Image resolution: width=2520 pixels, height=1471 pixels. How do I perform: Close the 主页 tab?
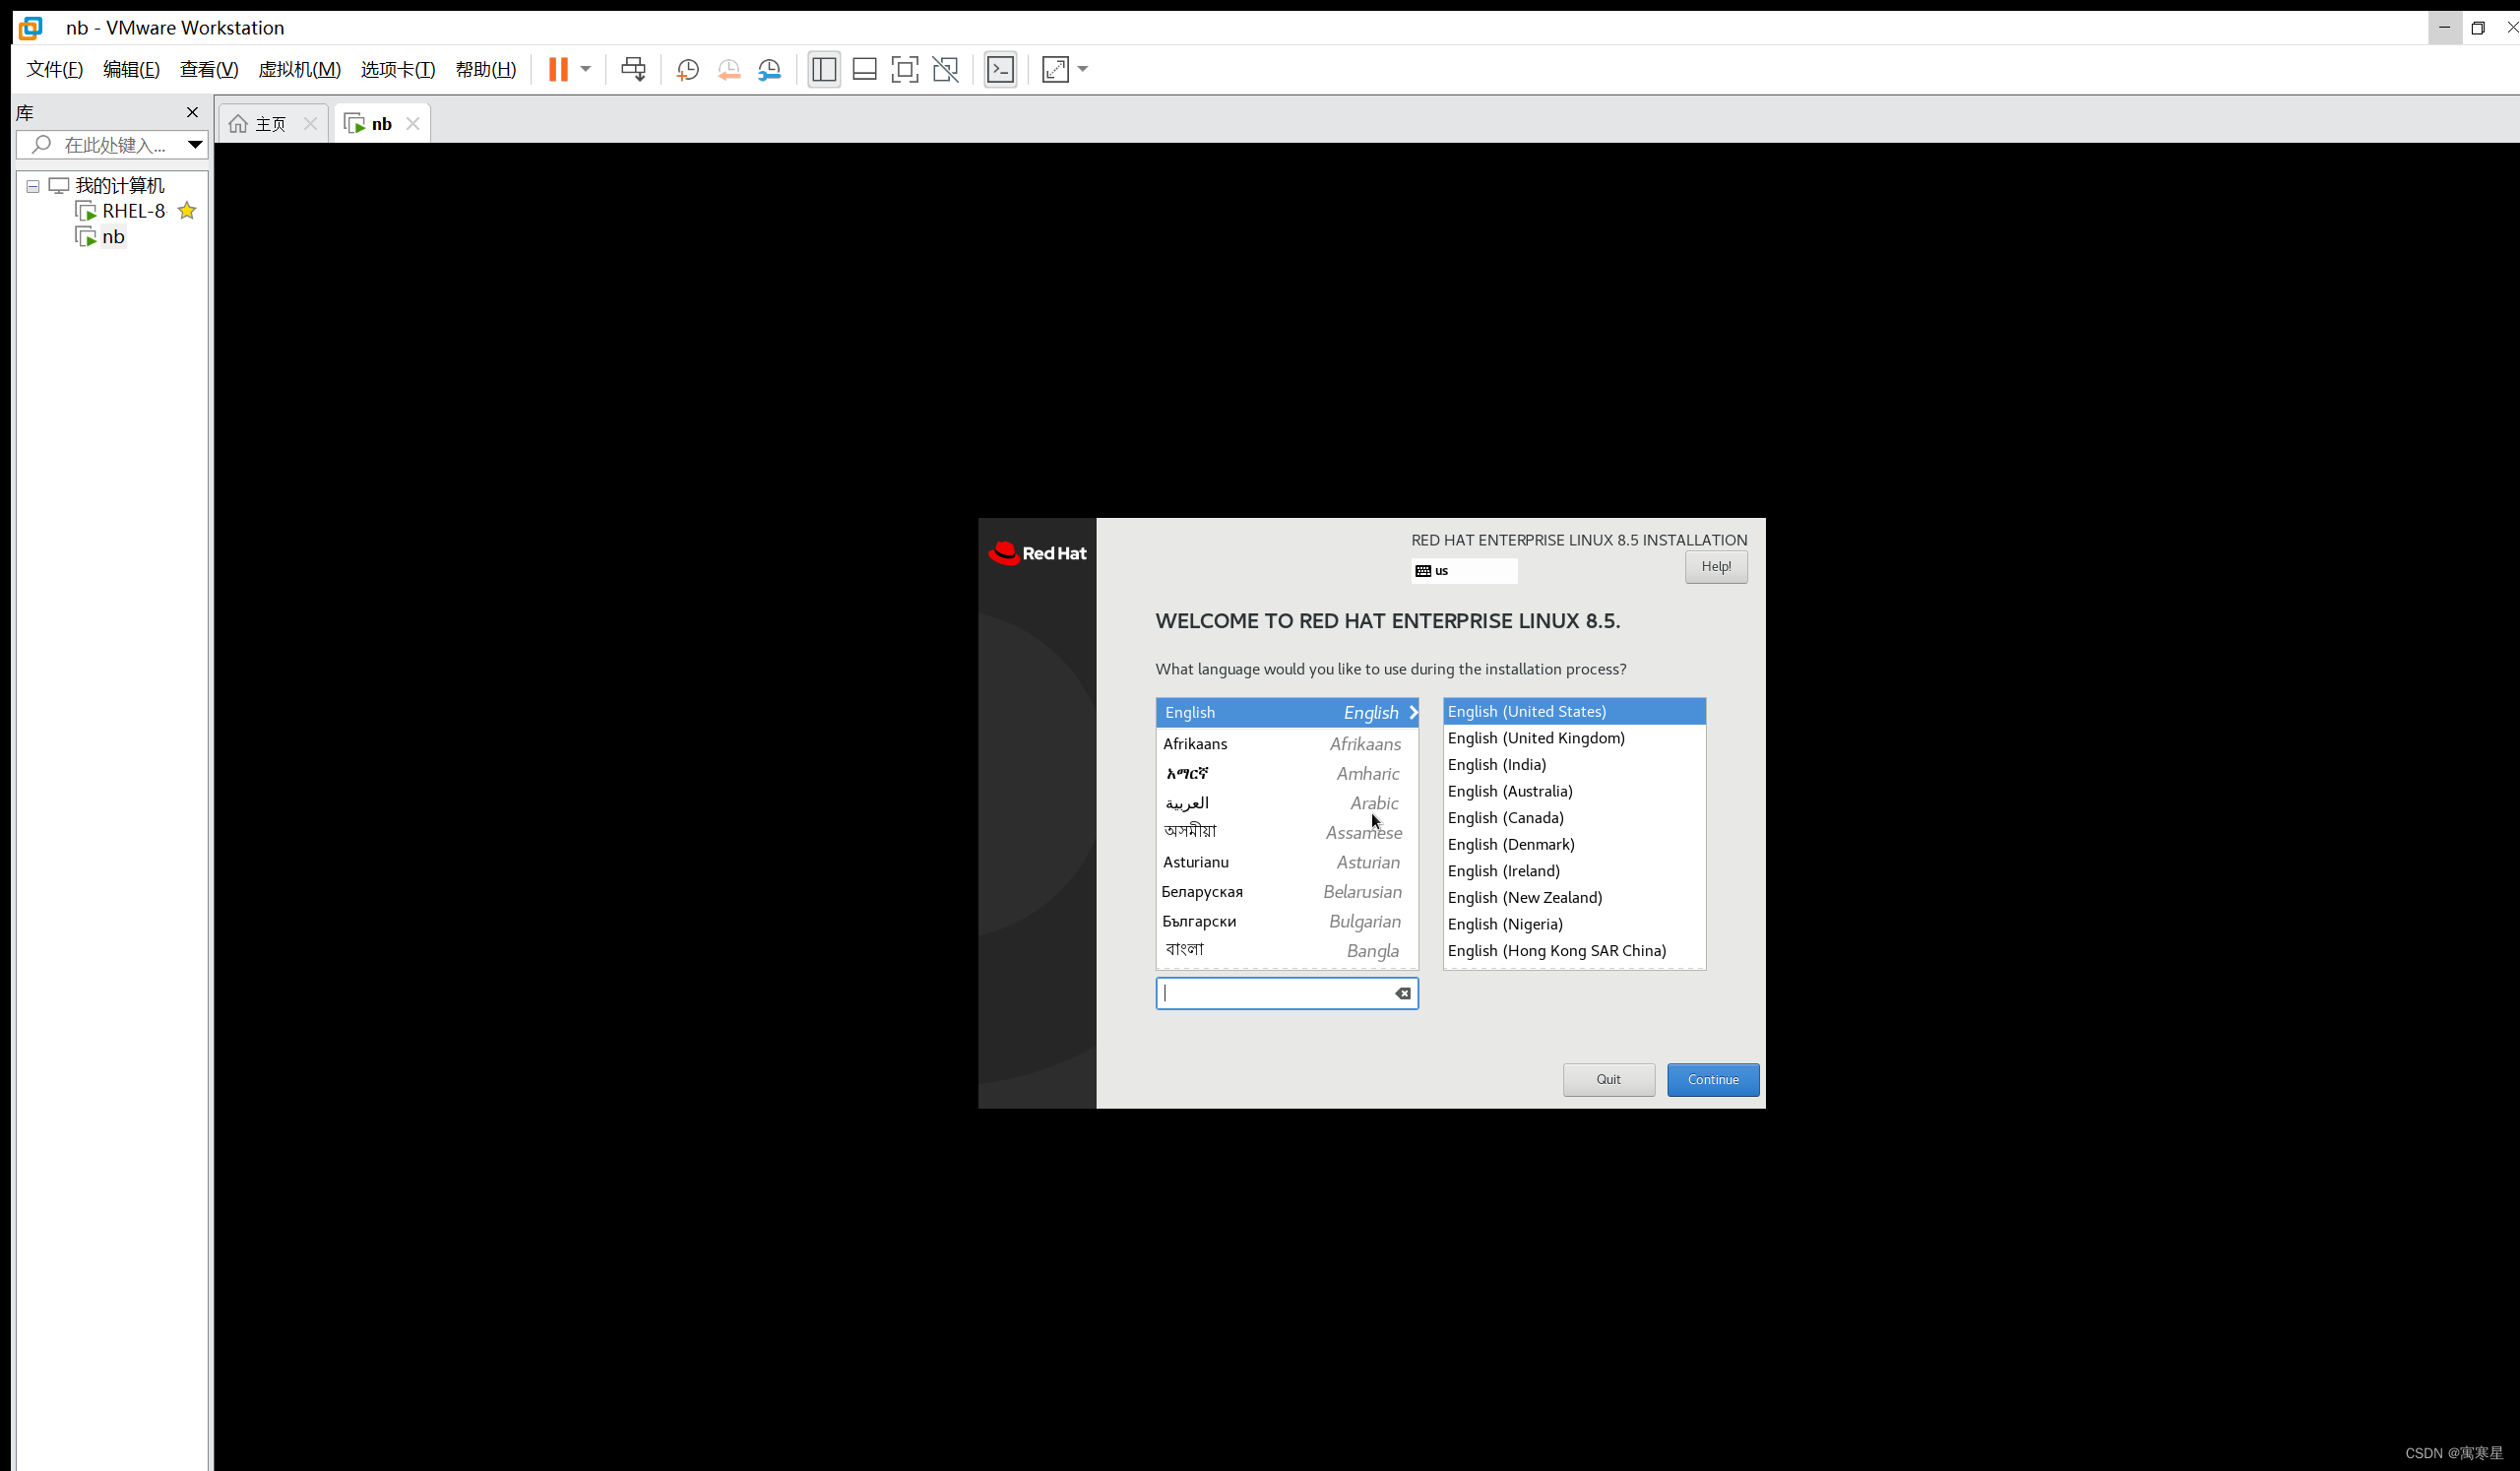click(x=310, y=124)
